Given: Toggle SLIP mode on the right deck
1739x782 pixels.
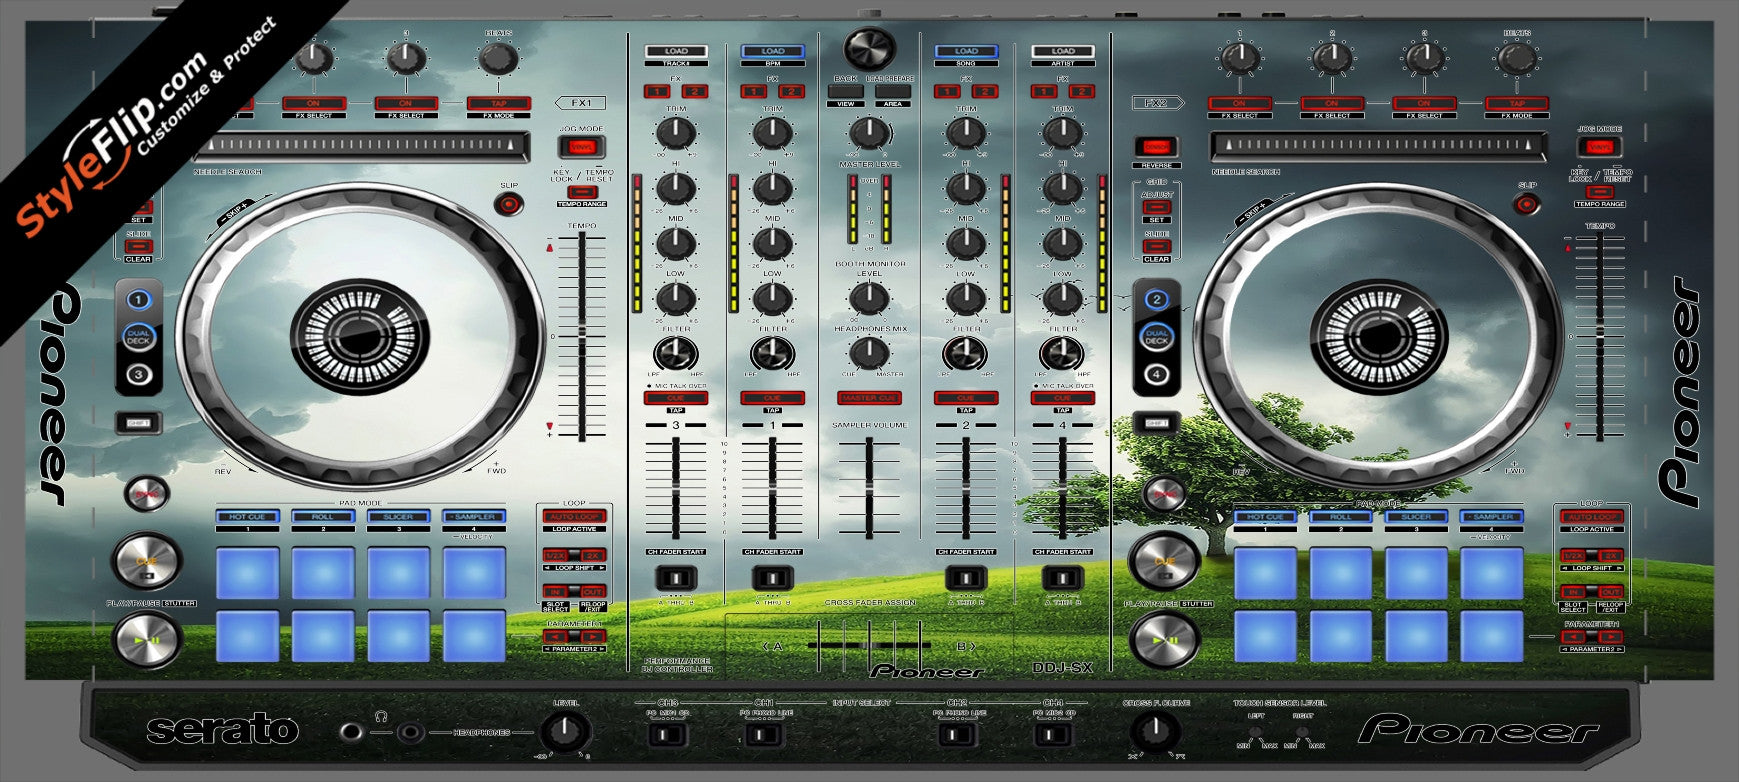Looking at the screenshot, I should pos(1526,204).
